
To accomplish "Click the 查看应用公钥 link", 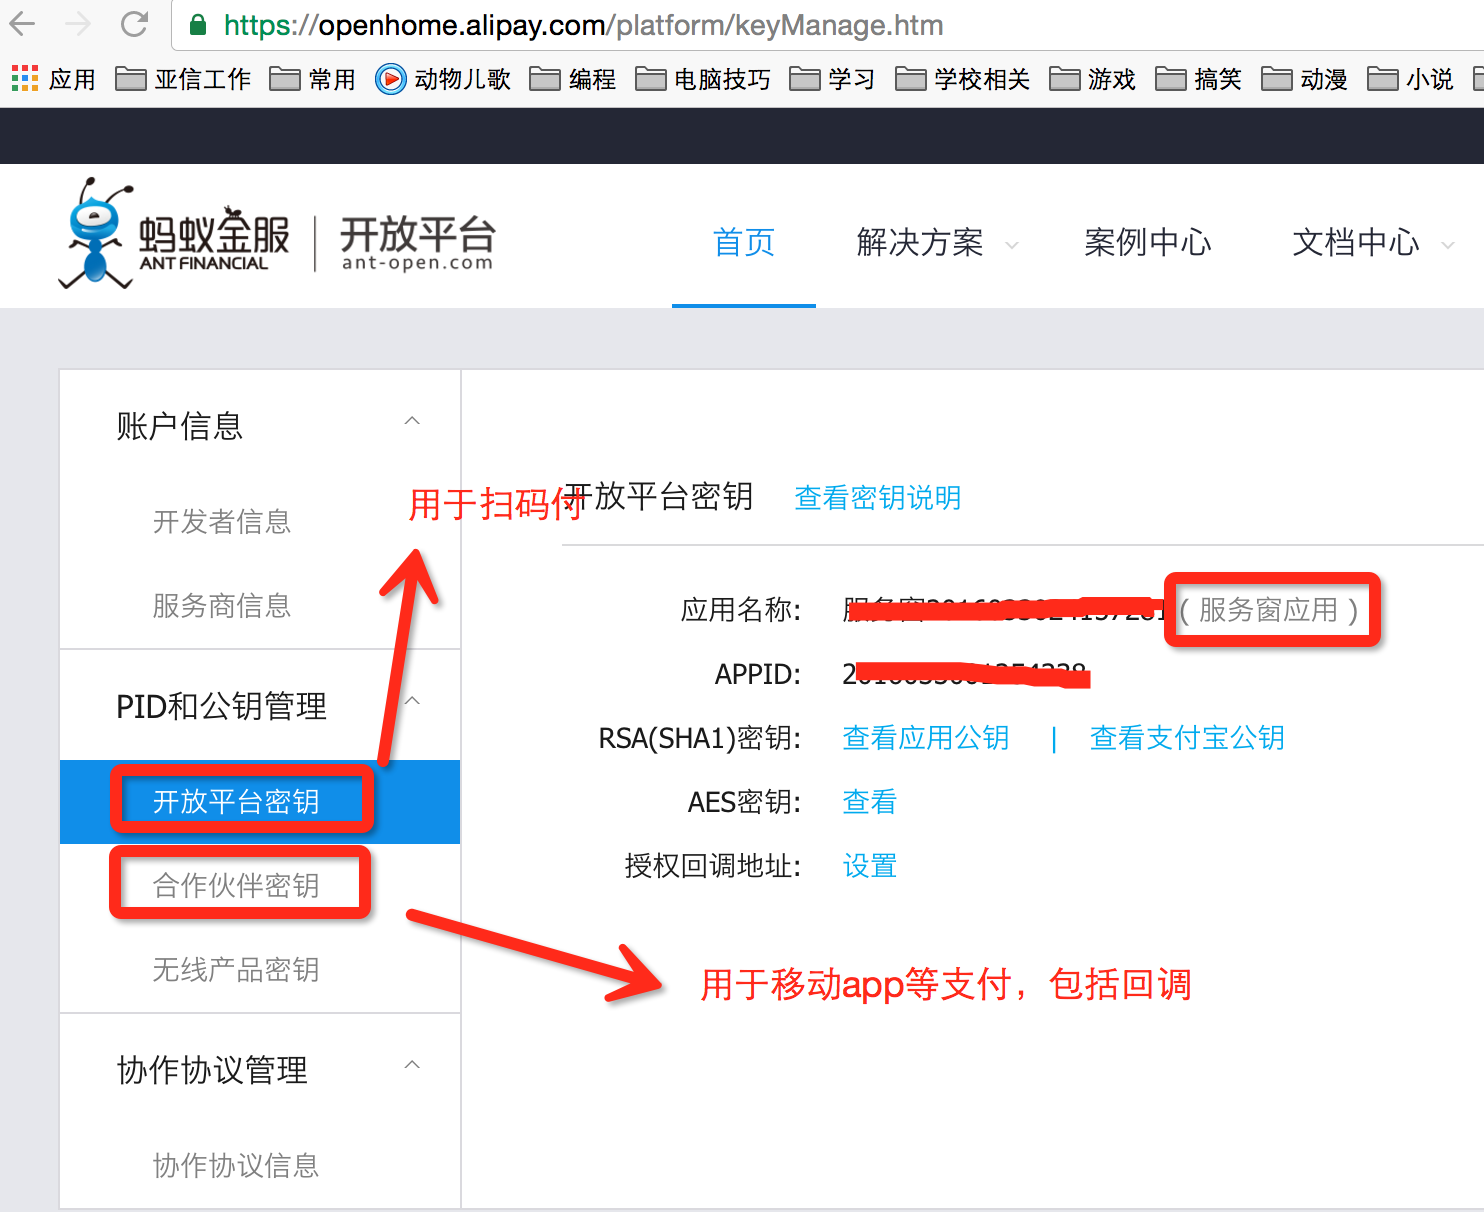I will pos(926,737).
